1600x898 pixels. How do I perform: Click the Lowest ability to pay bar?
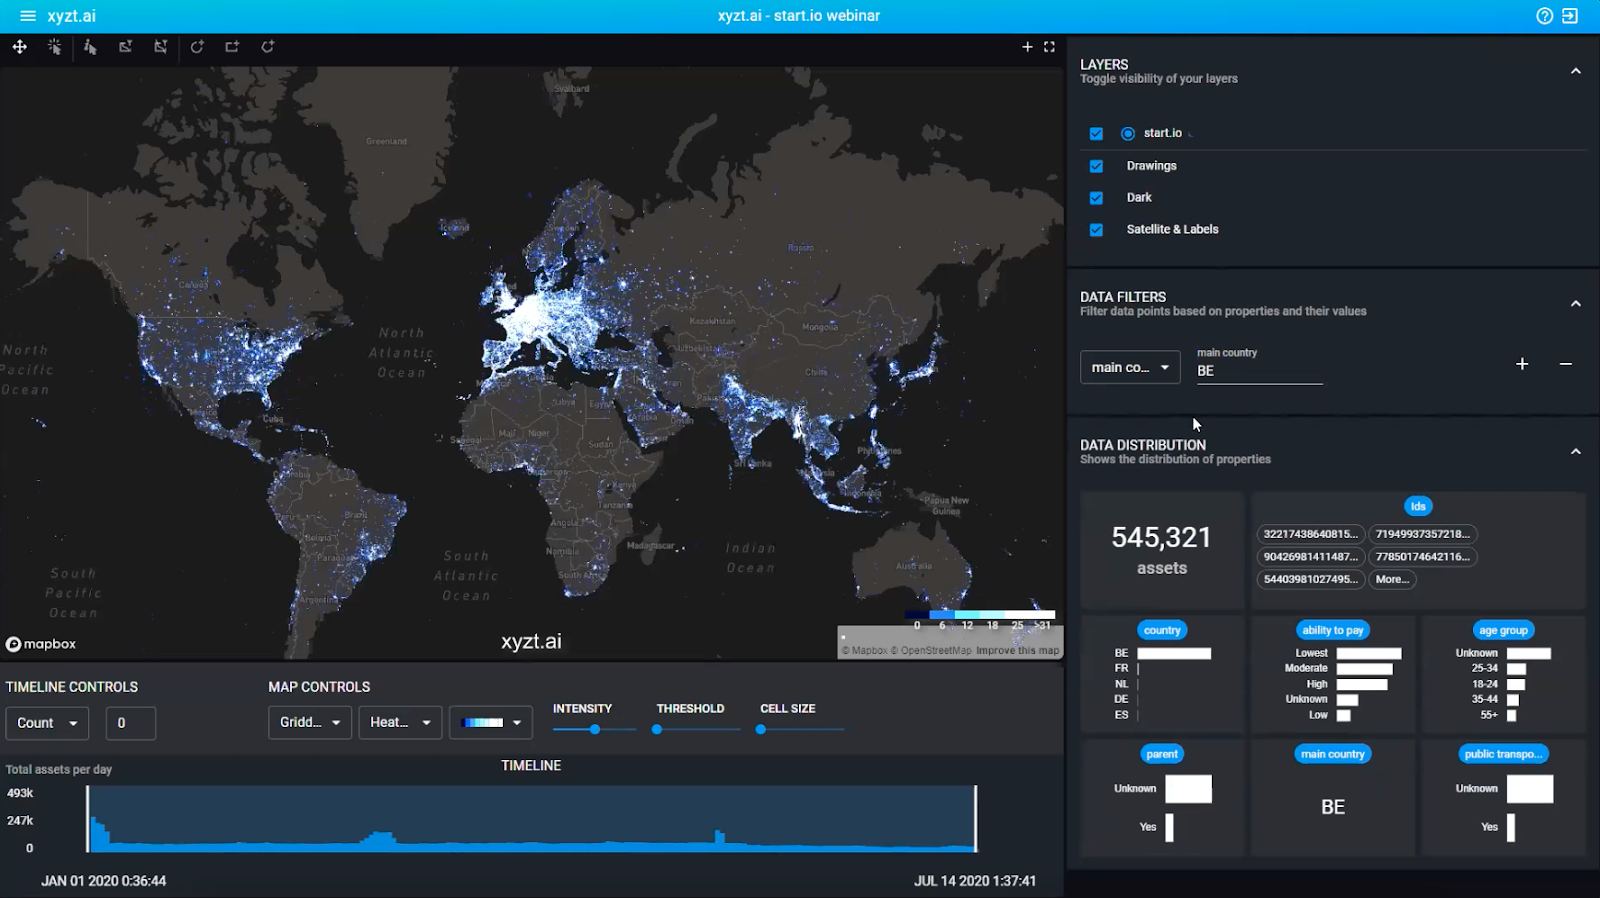(x=1369, y=654)
